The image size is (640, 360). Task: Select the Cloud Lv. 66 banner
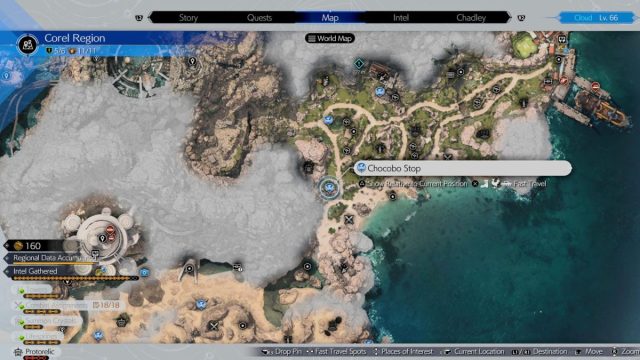pyautogui.click(x=596, y=18)
